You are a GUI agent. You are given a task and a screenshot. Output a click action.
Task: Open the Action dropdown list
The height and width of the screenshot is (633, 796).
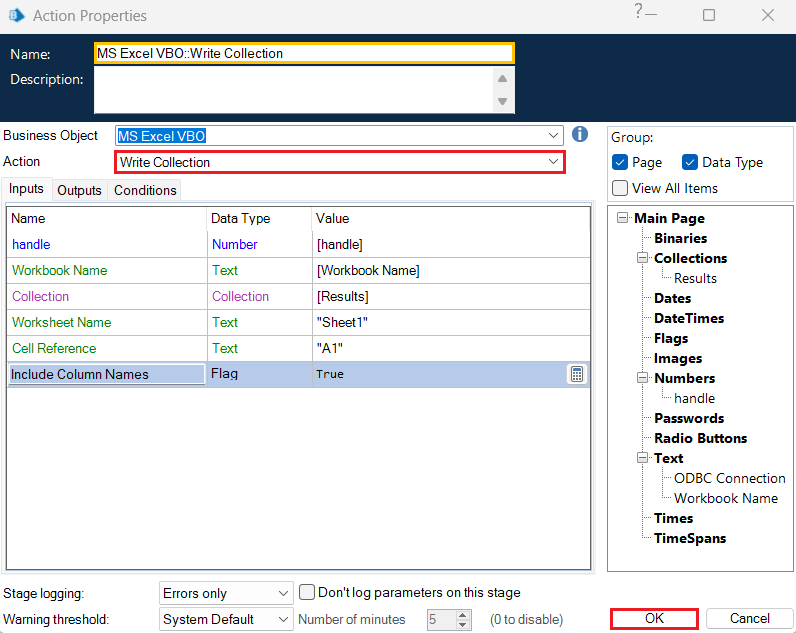[x=553, y=162]
